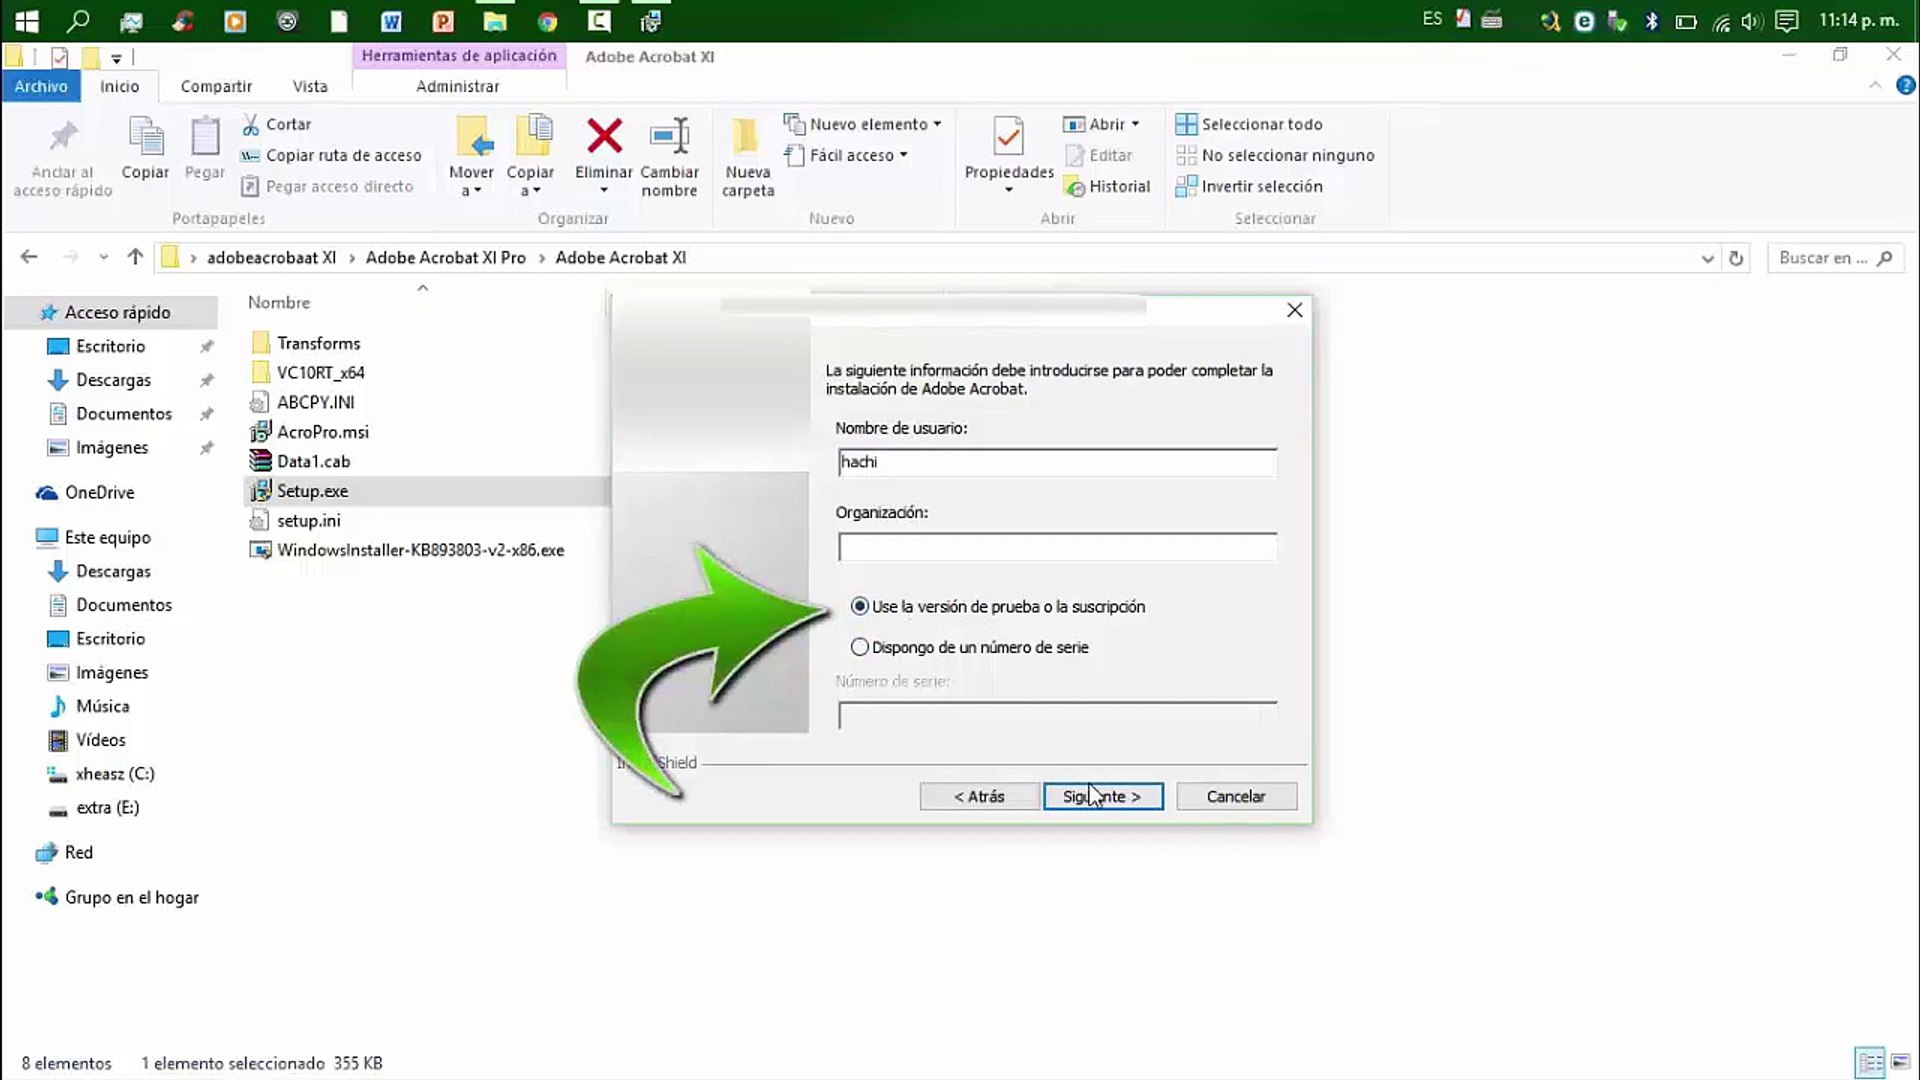Unpin Descargas from Acceso rápido

207,380
